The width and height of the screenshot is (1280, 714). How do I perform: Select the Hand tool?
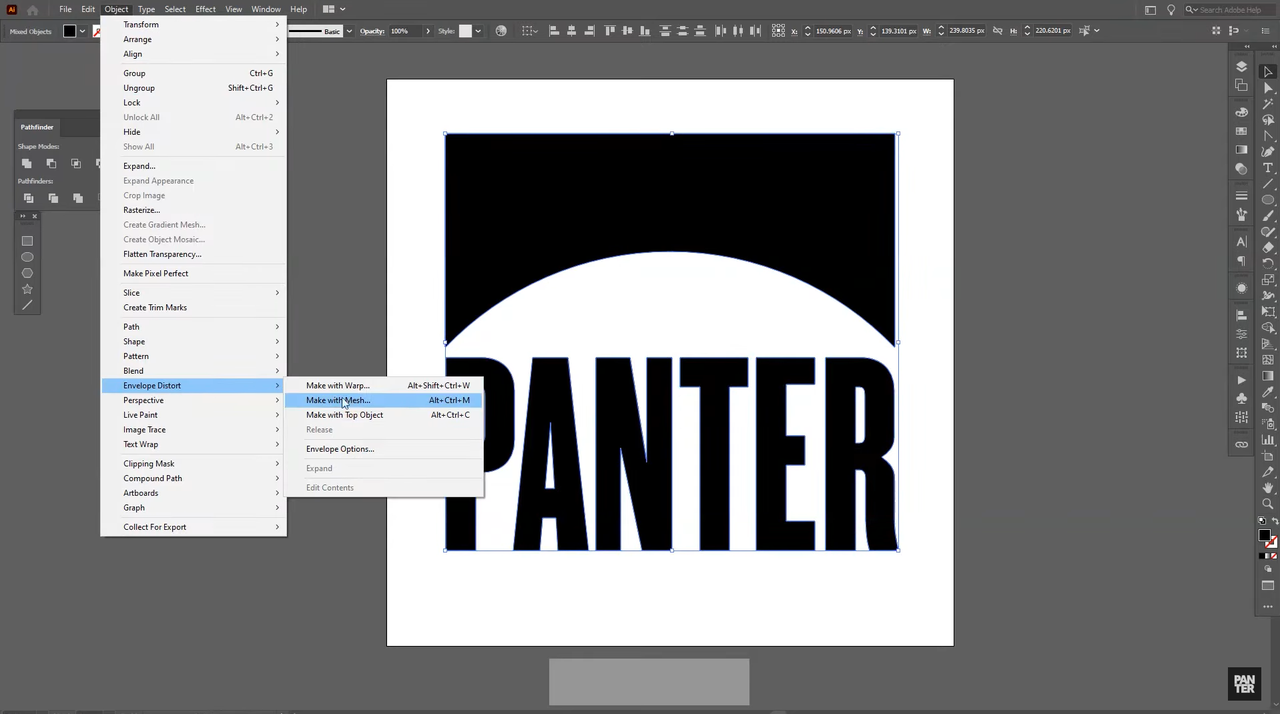[x=1268, y=488]
